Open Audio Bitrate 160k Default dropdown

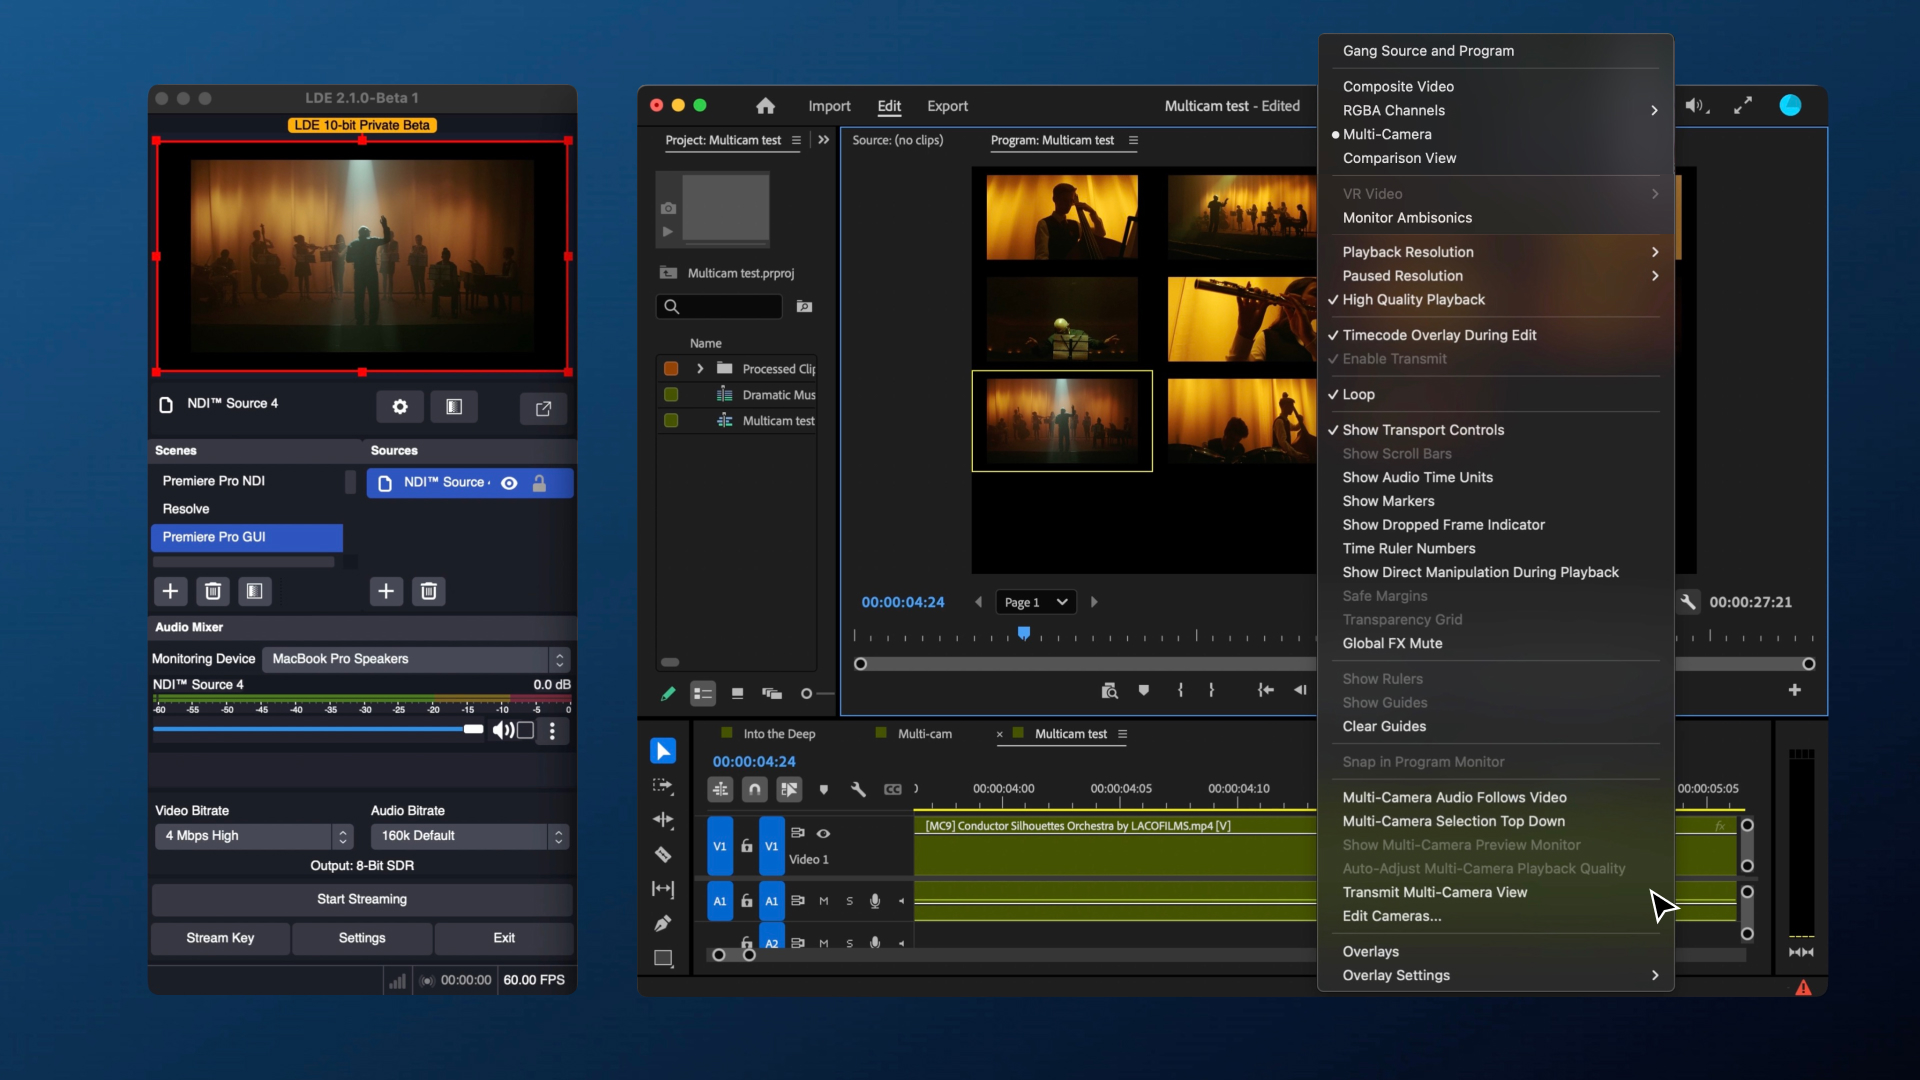pyautogui.click(x=470, y=836)
